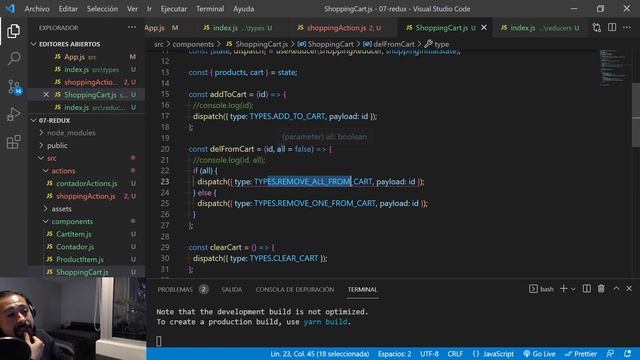Click the feedback icon in status bar

coord(610,353)
